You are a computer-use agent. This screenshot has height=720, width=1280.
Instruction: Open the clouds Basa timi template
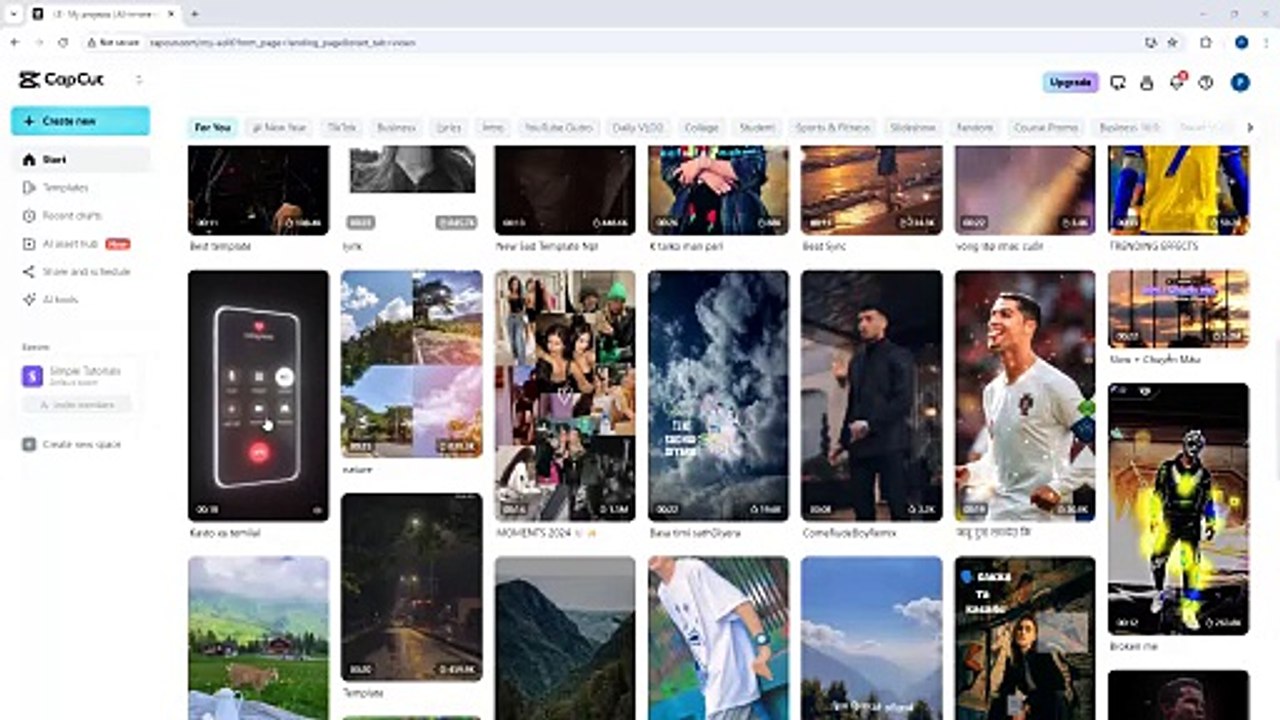(718, 395)
